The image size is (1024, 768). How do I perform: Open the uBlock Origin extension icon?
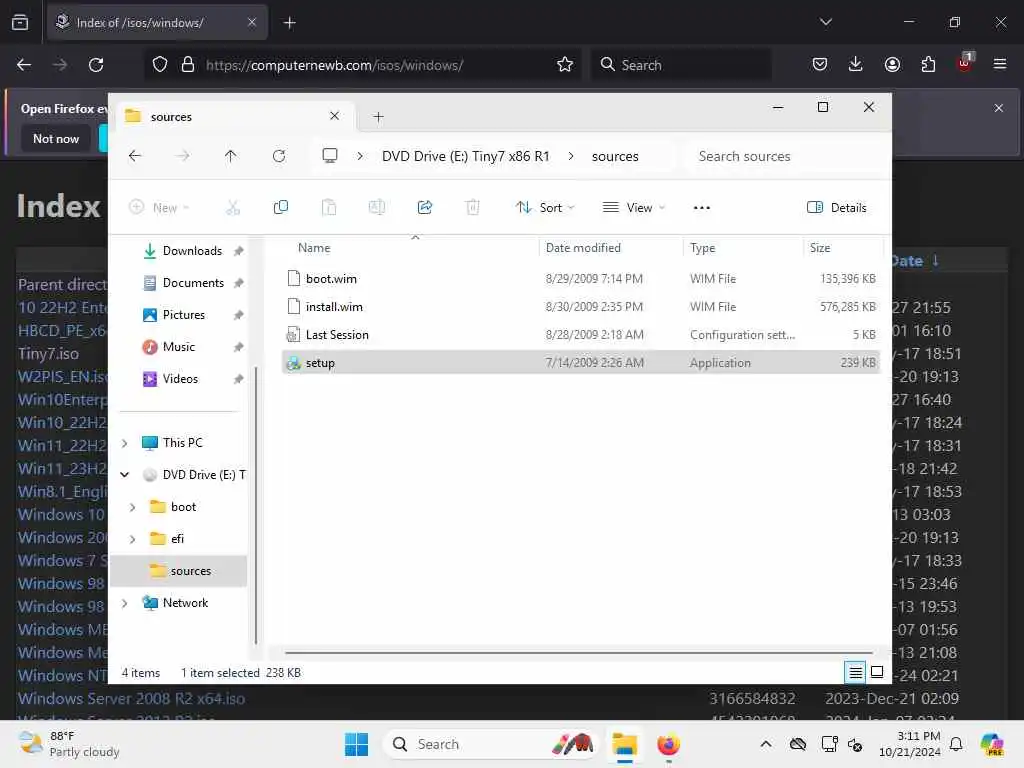coord(965,63)
